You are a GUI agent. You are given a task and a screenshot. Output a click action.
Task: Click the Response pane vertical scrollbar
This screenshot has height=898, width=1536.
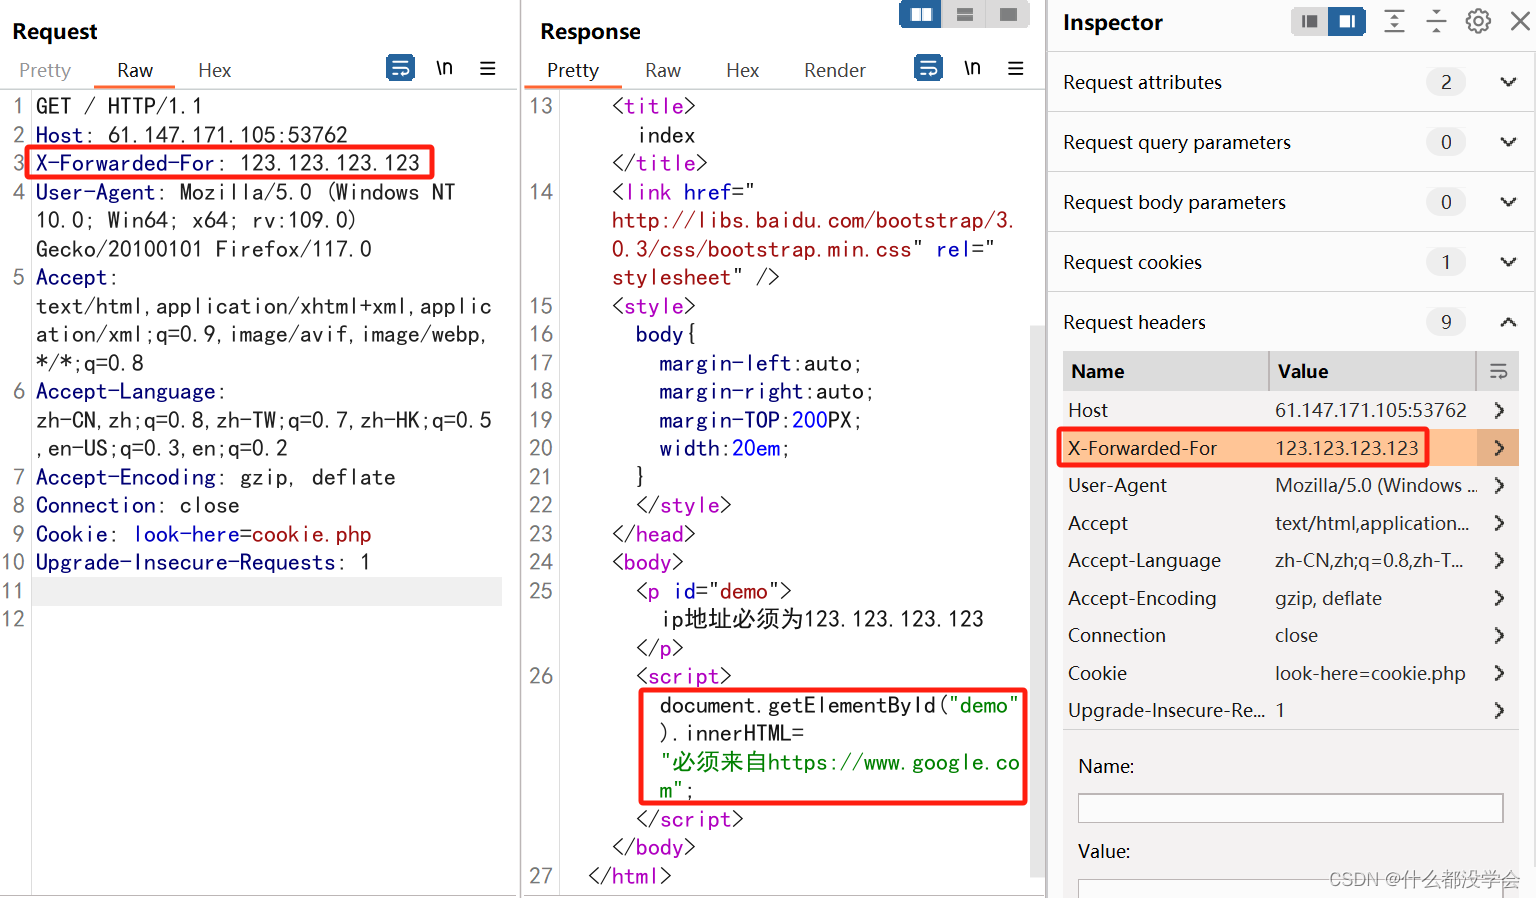click(x=1037, y=600)
